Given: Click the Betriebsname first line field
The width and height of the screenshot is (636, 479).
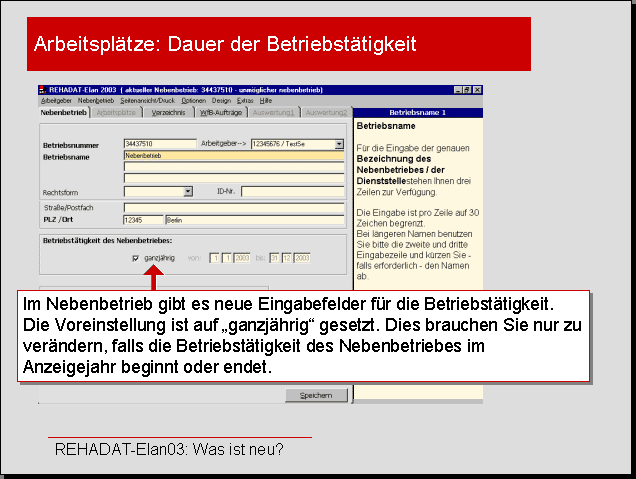Looking at the screenshot, I should tap(233, 156).
